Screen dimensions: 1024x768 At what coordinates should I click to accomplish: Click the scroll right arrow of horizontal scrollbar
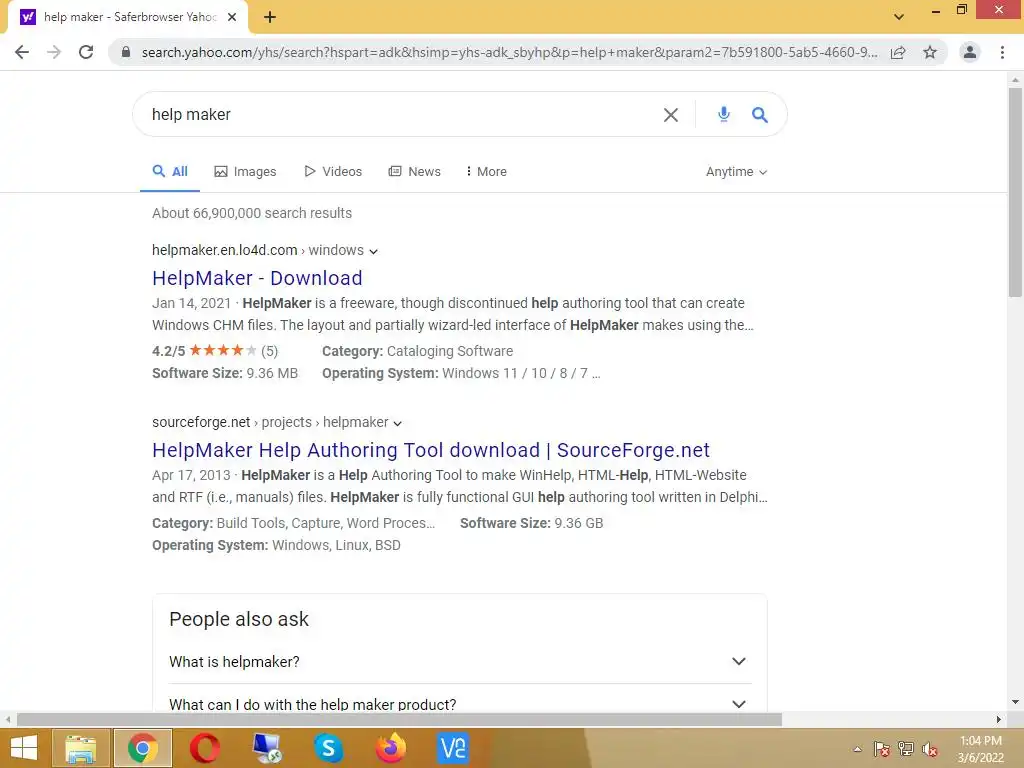999,720
